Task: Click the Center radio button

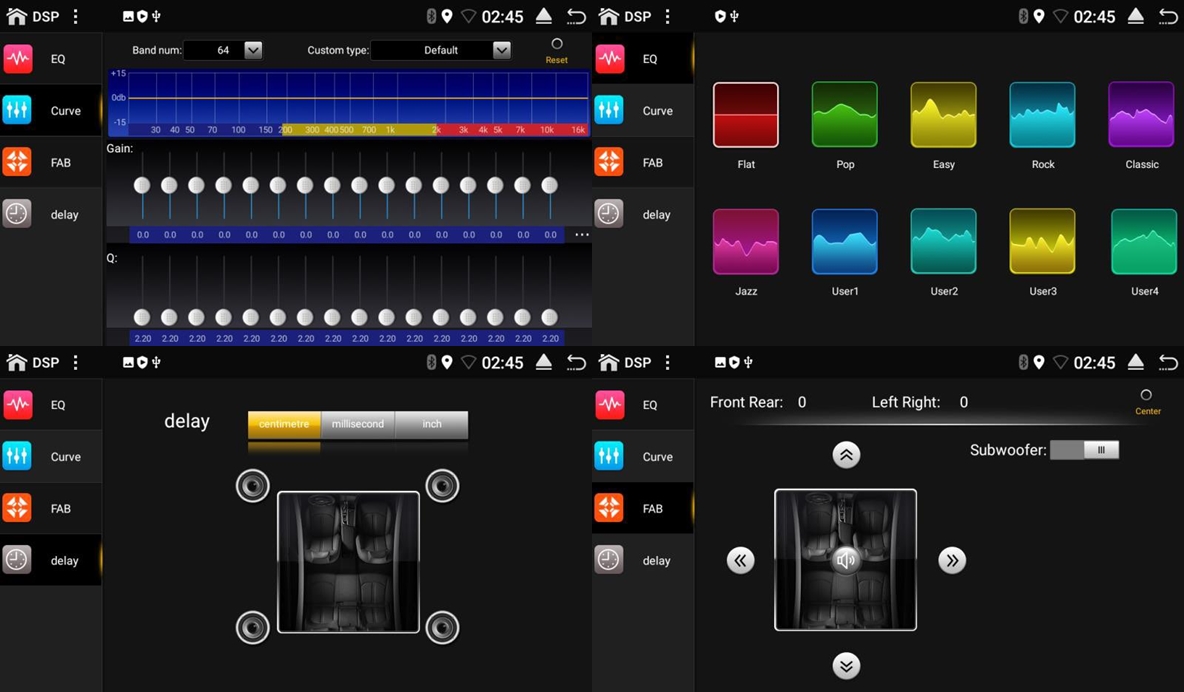Action: [x=1146, y=395]
